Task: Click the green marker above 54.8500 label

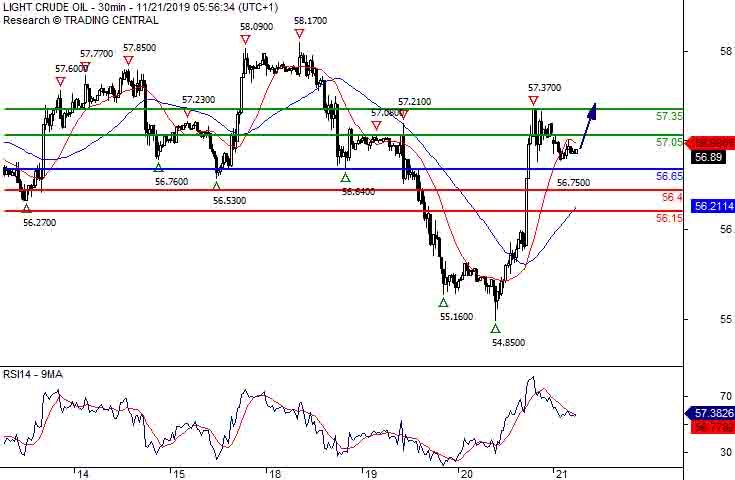Action: [x=496, y=329]
